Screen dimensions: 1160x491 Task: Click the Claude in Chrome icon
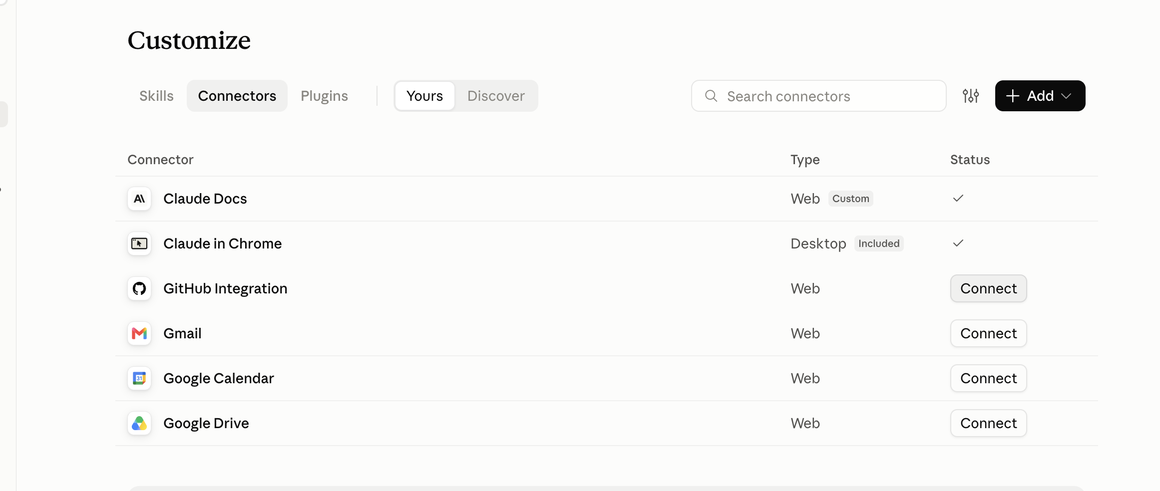139,243
